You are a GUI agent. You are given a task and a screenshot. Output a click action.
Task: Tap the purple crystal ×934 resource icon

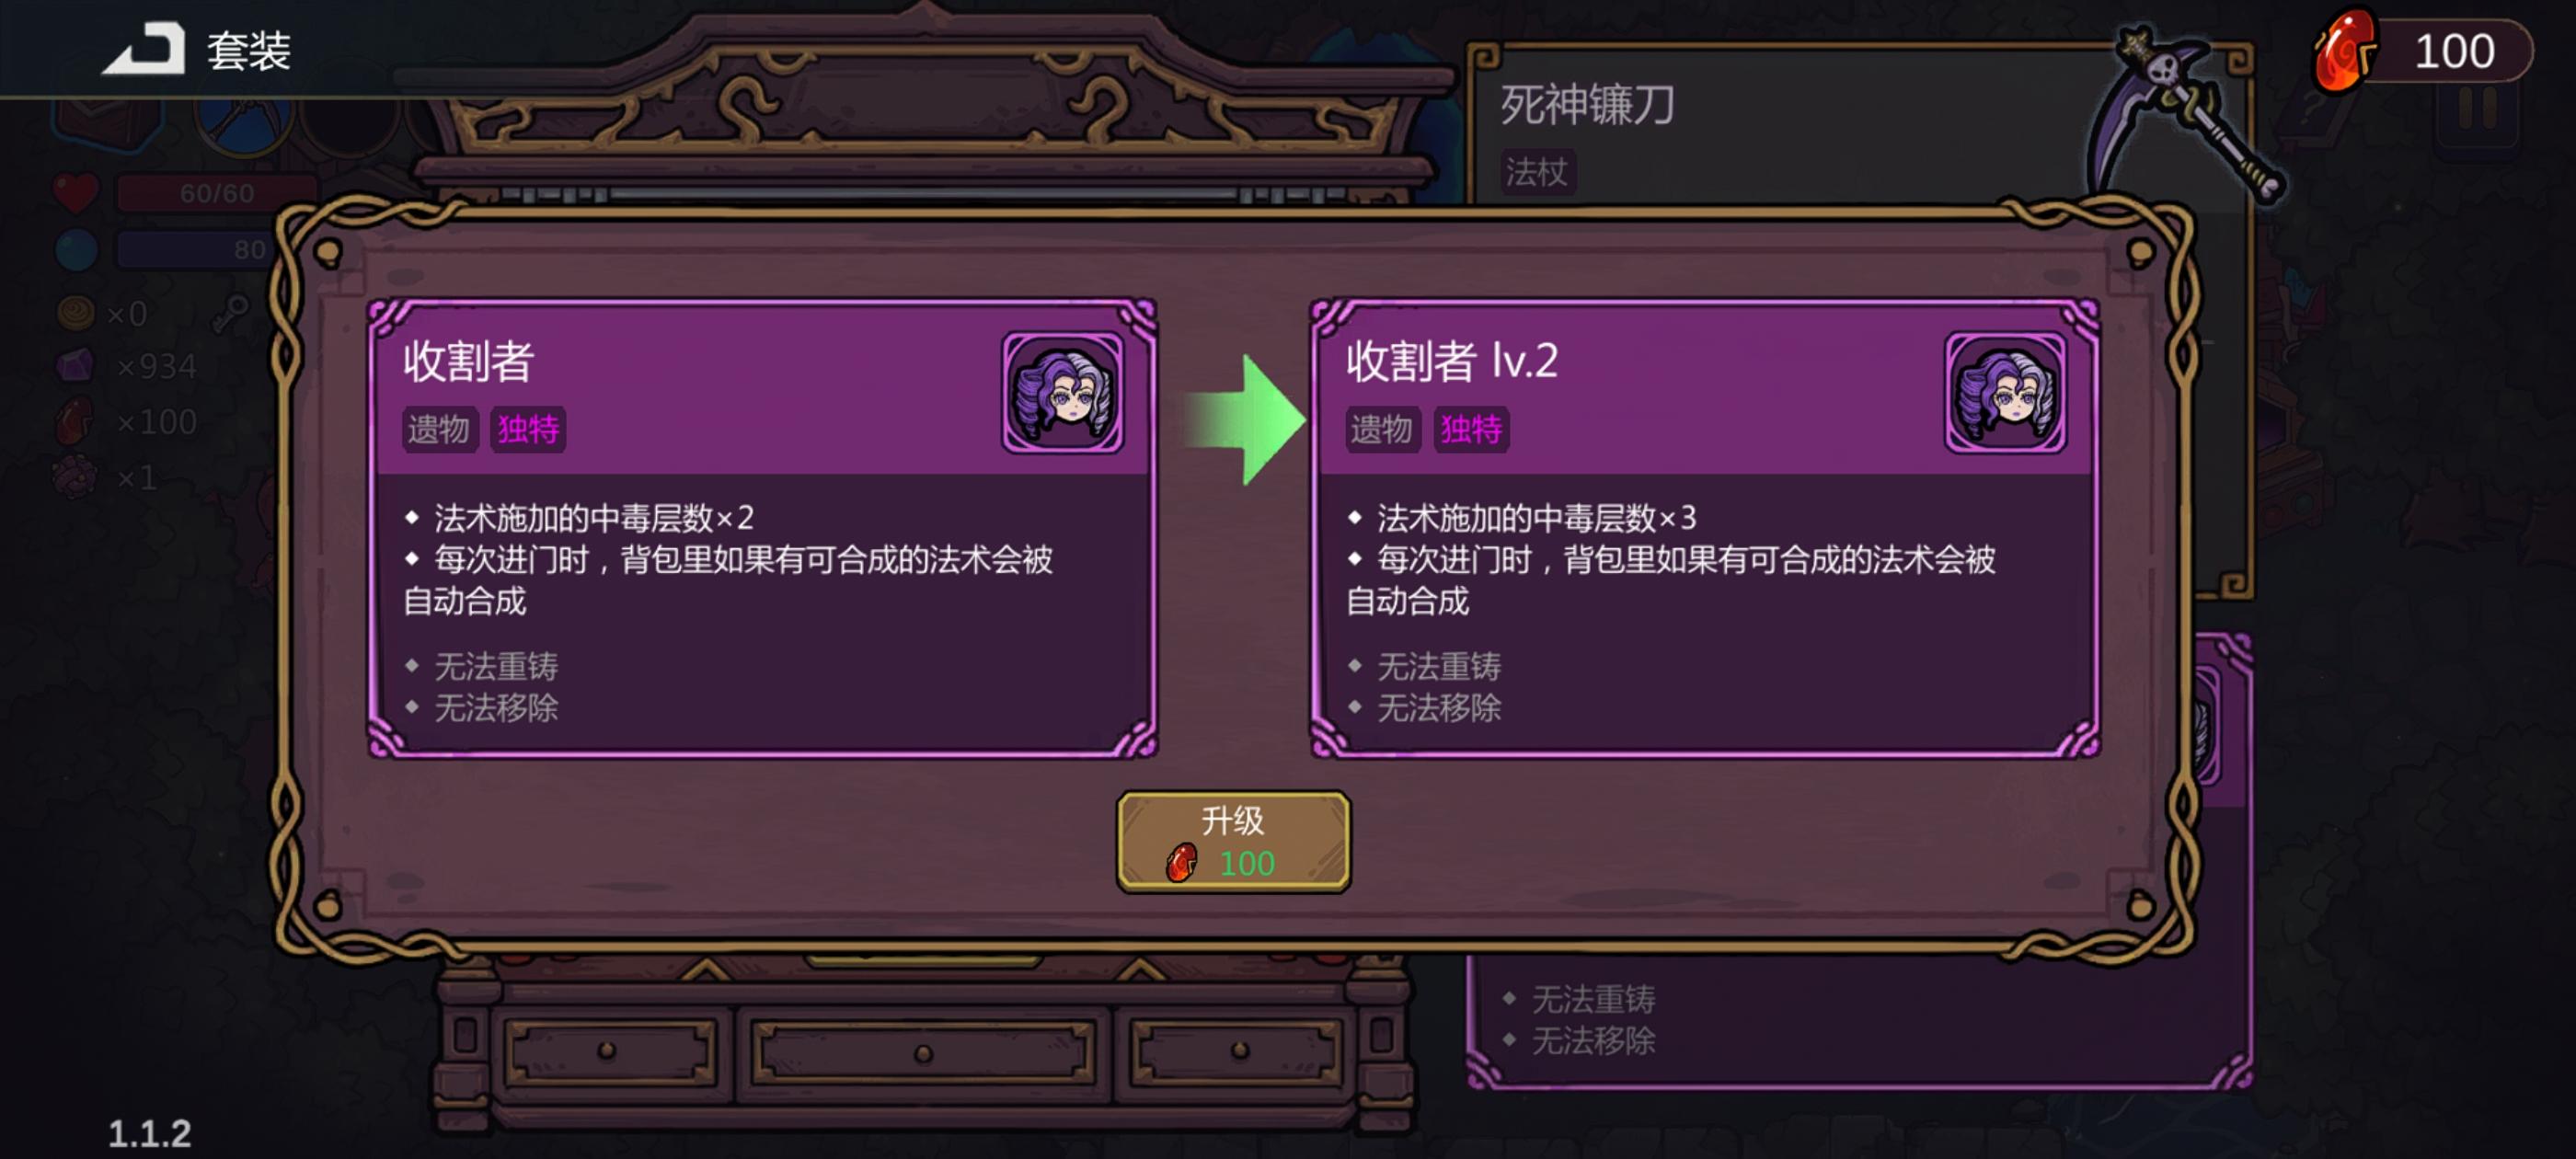click(x=76, y=366)
